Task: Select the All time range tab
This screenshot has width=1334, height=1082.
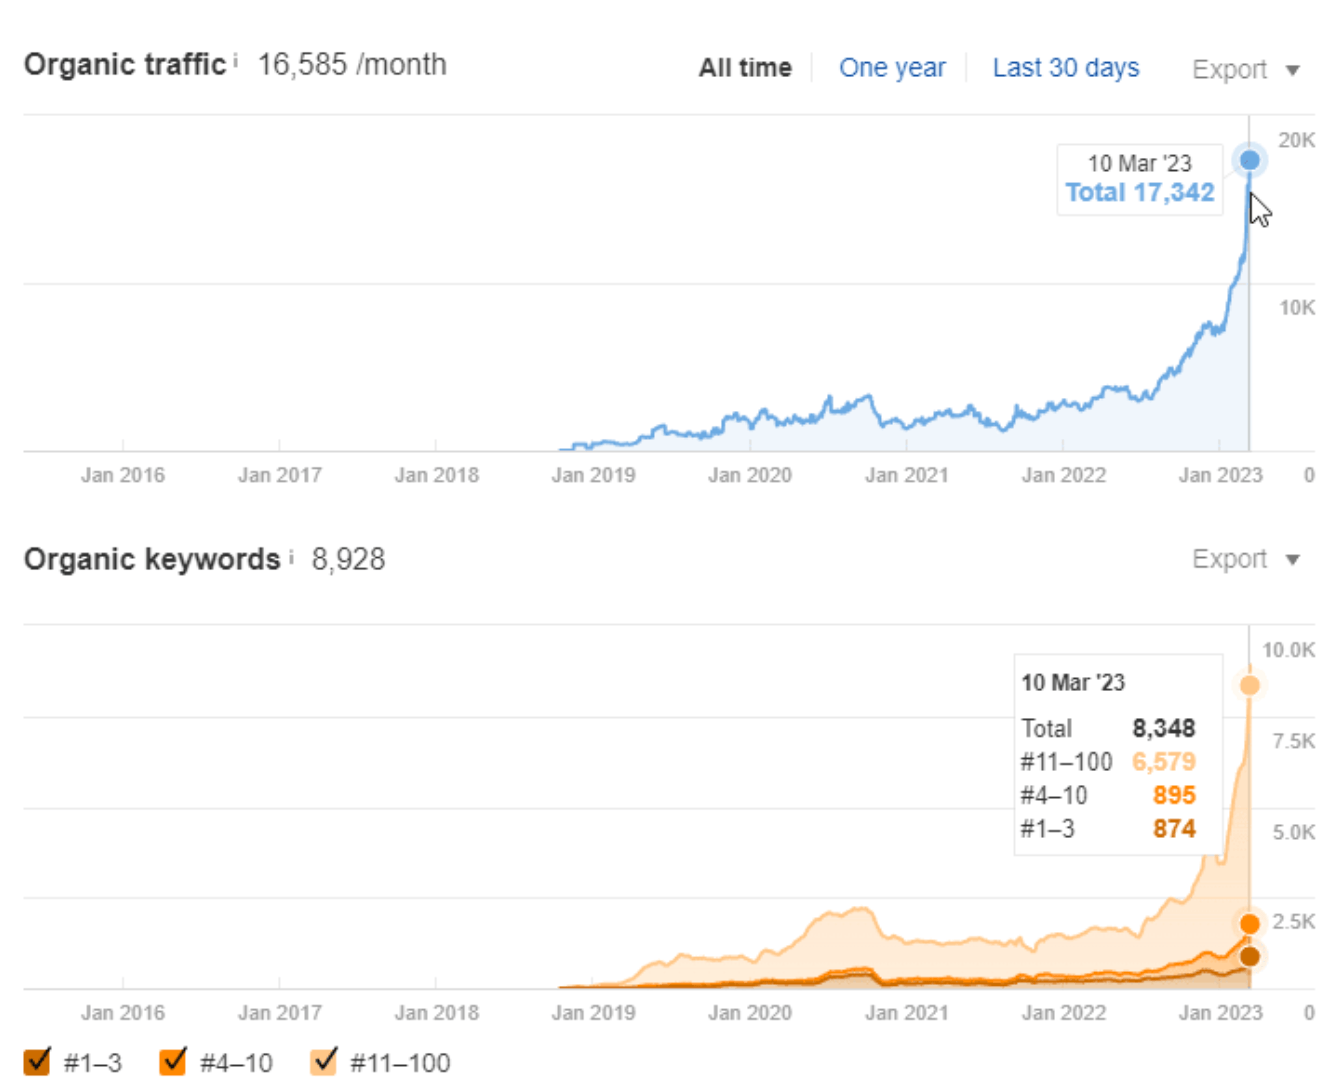Action: coord(745,68)
